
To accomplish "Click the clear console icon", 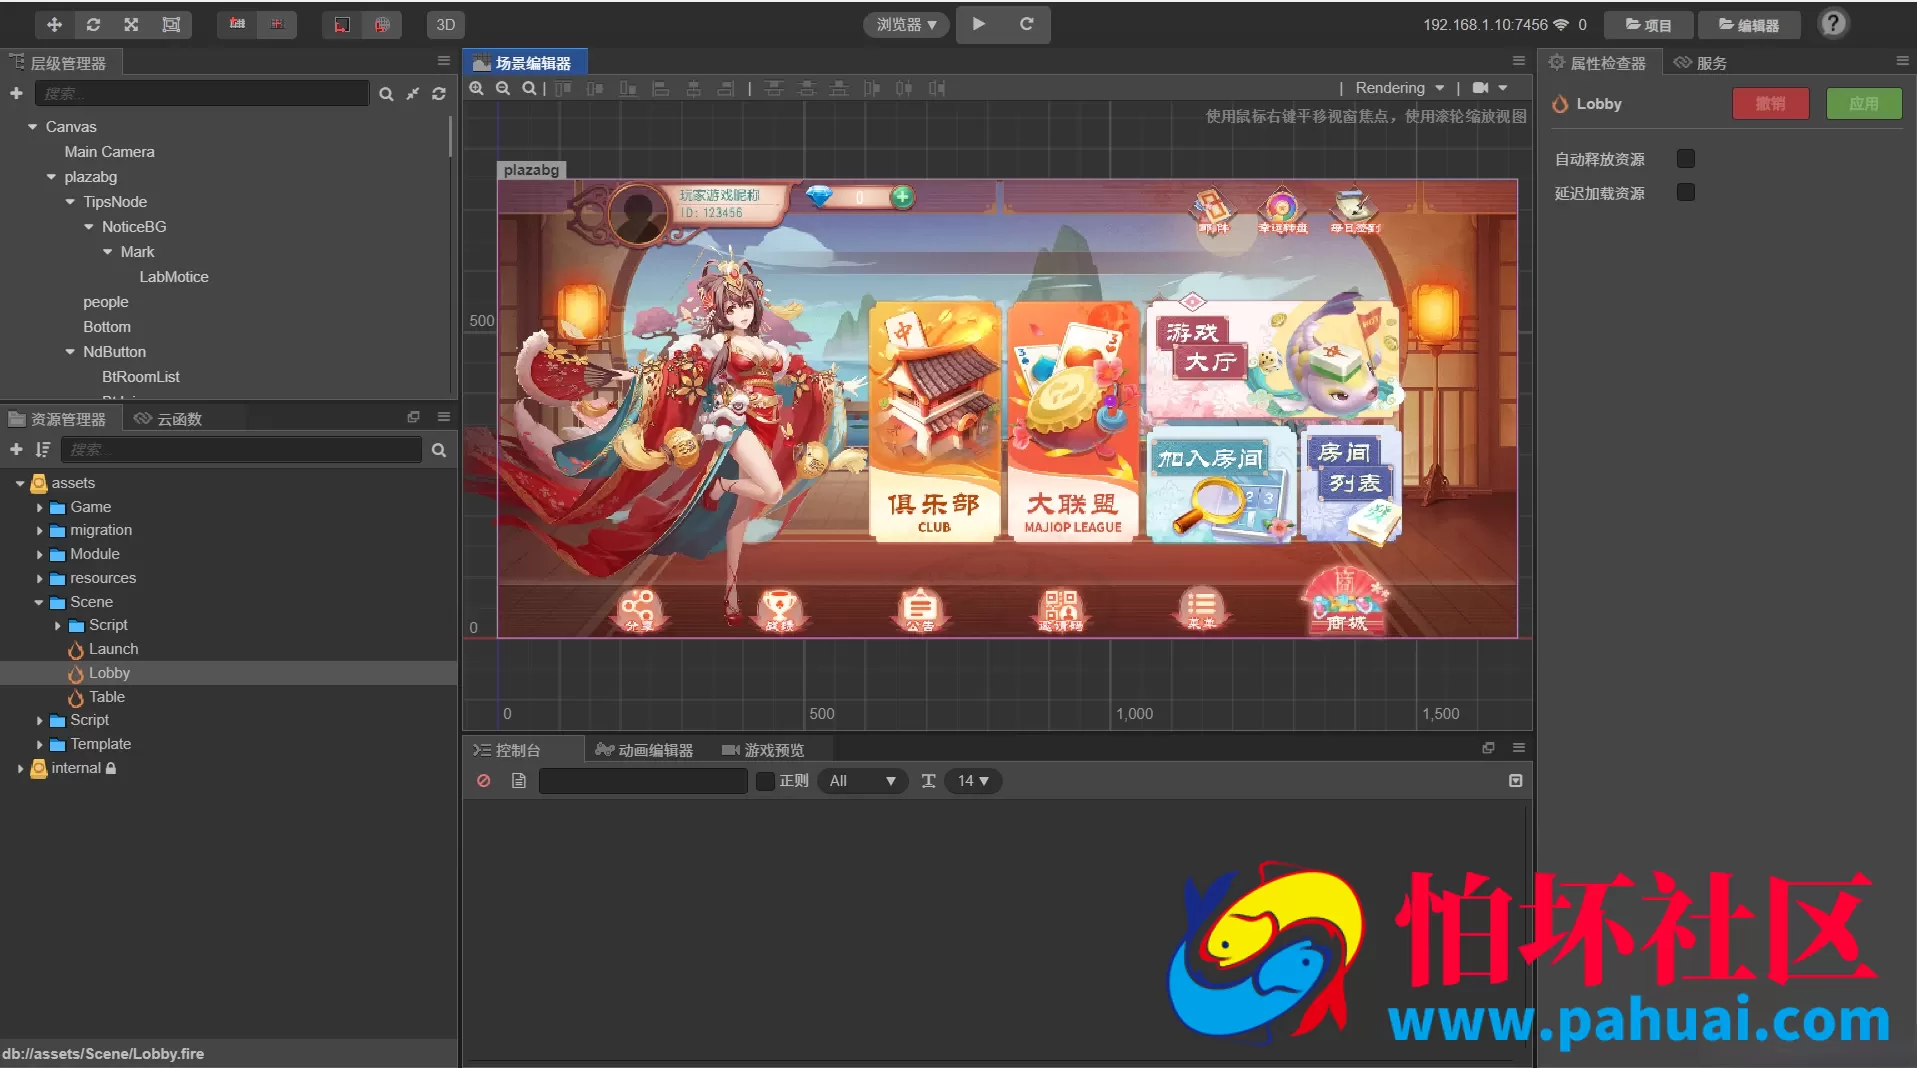I will coord(484,780).
